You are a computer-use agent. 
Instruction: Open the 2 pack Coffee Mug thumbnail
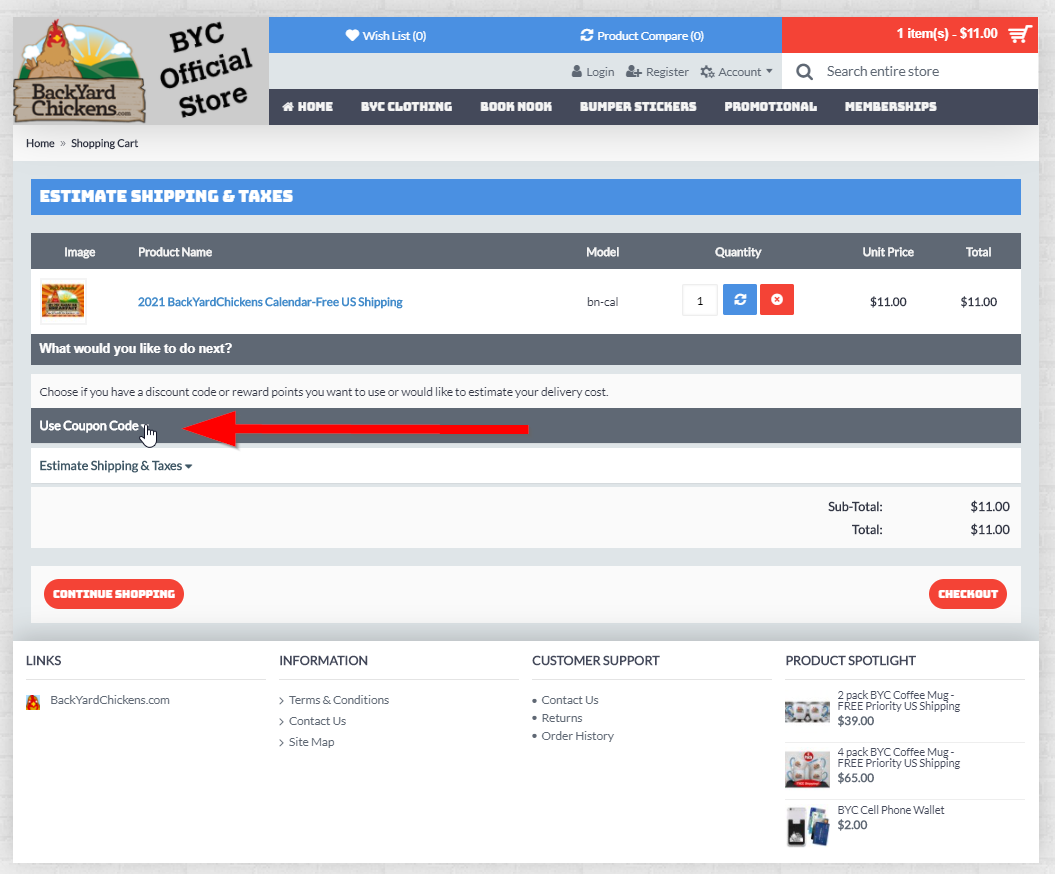coord(807,711)
